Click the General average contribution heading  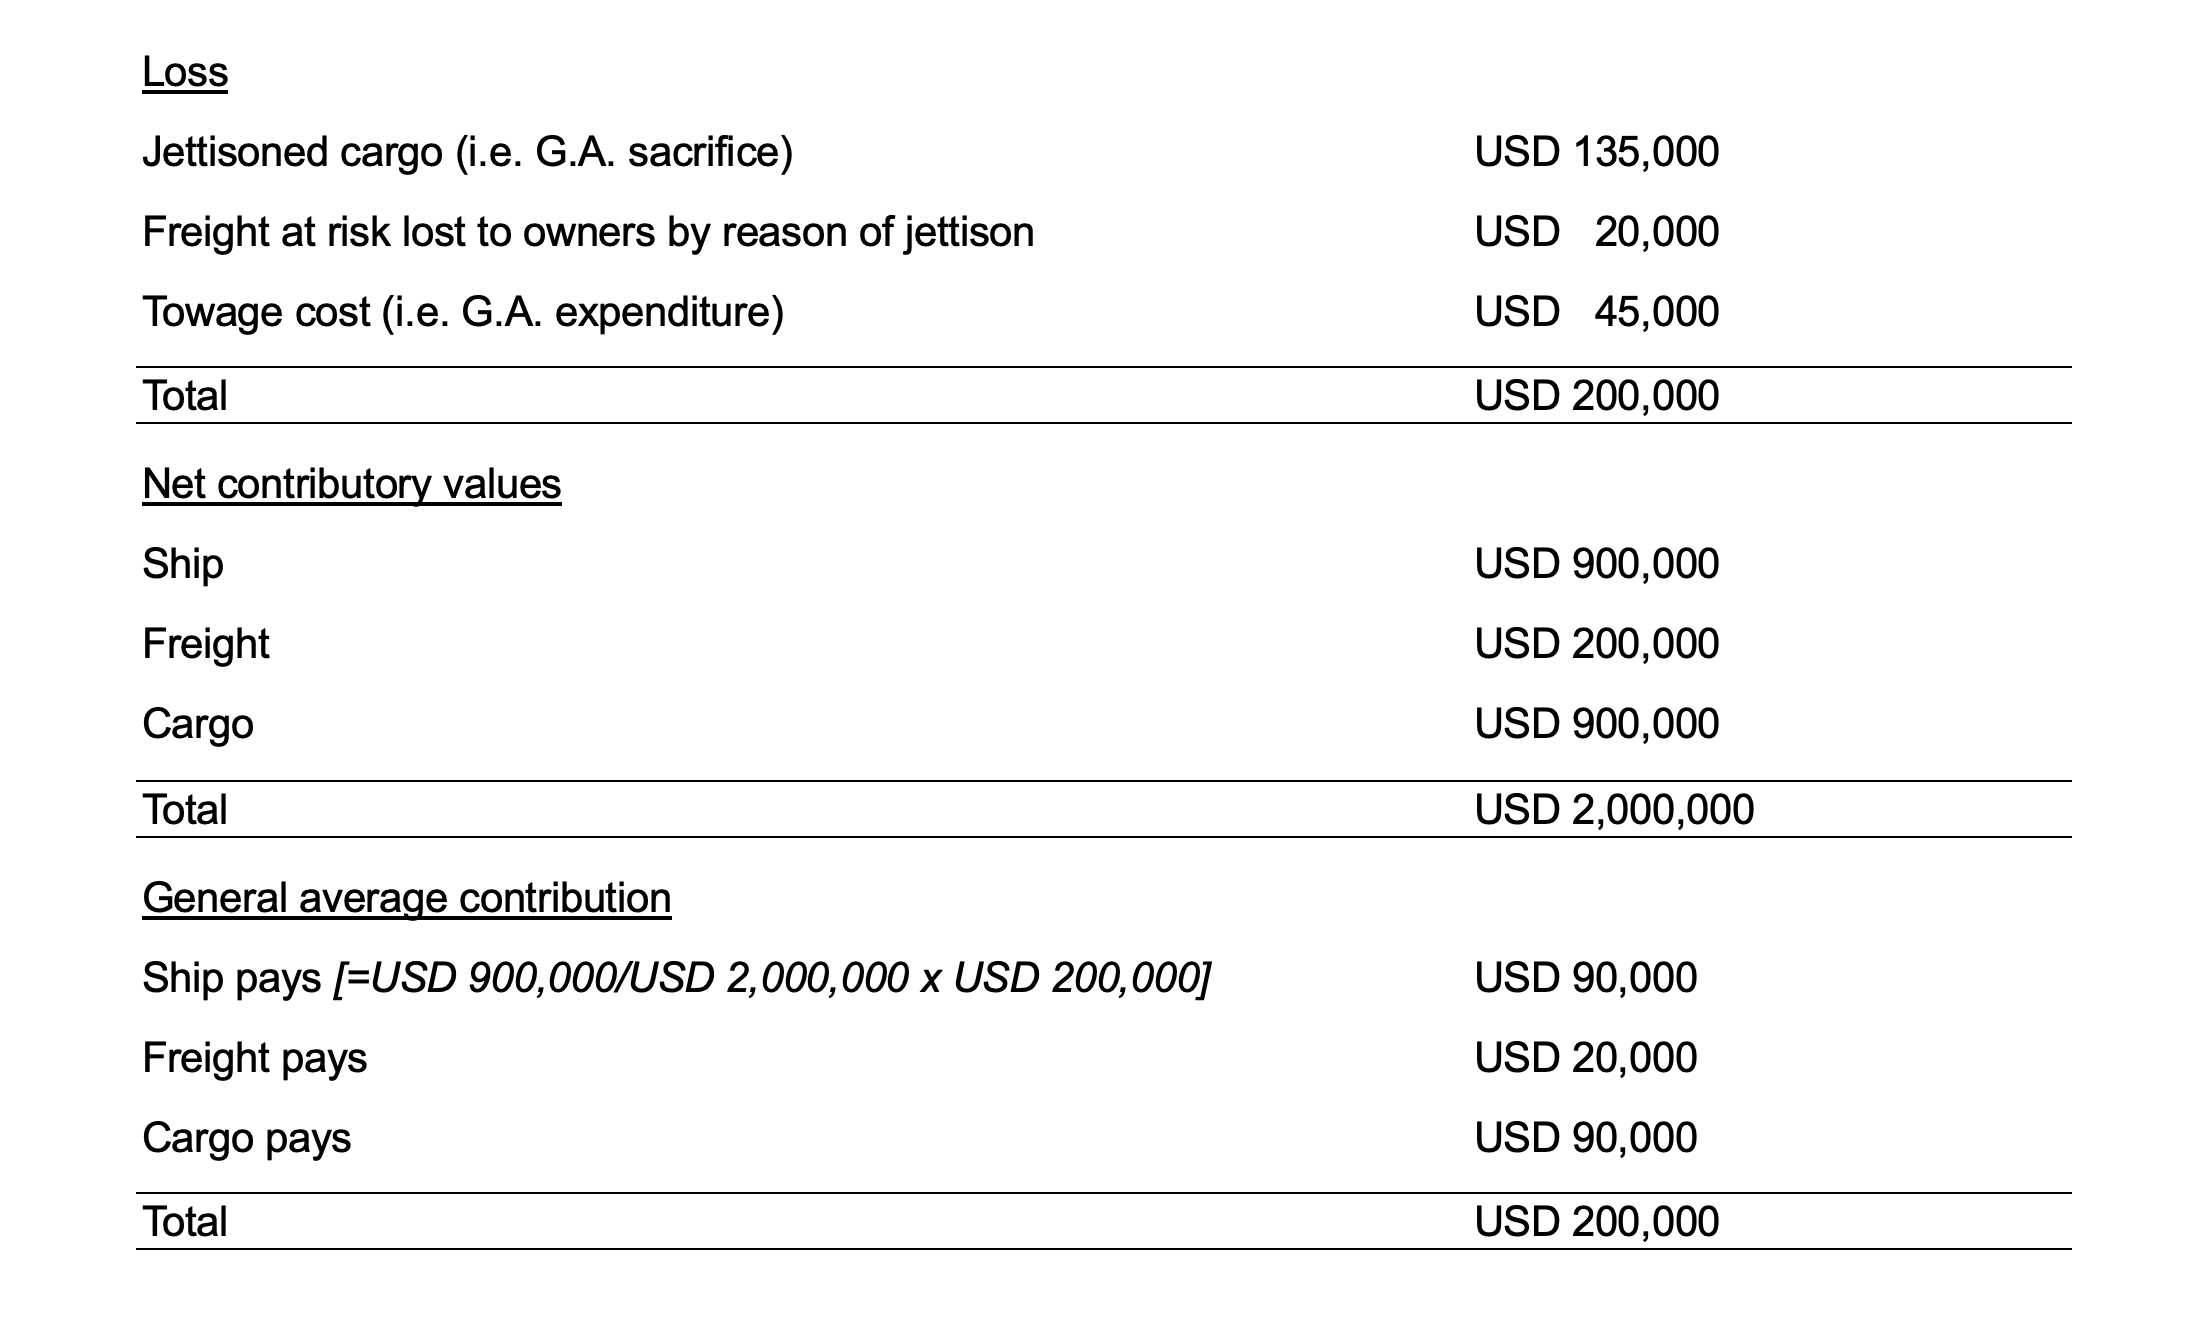pos(407,899)
